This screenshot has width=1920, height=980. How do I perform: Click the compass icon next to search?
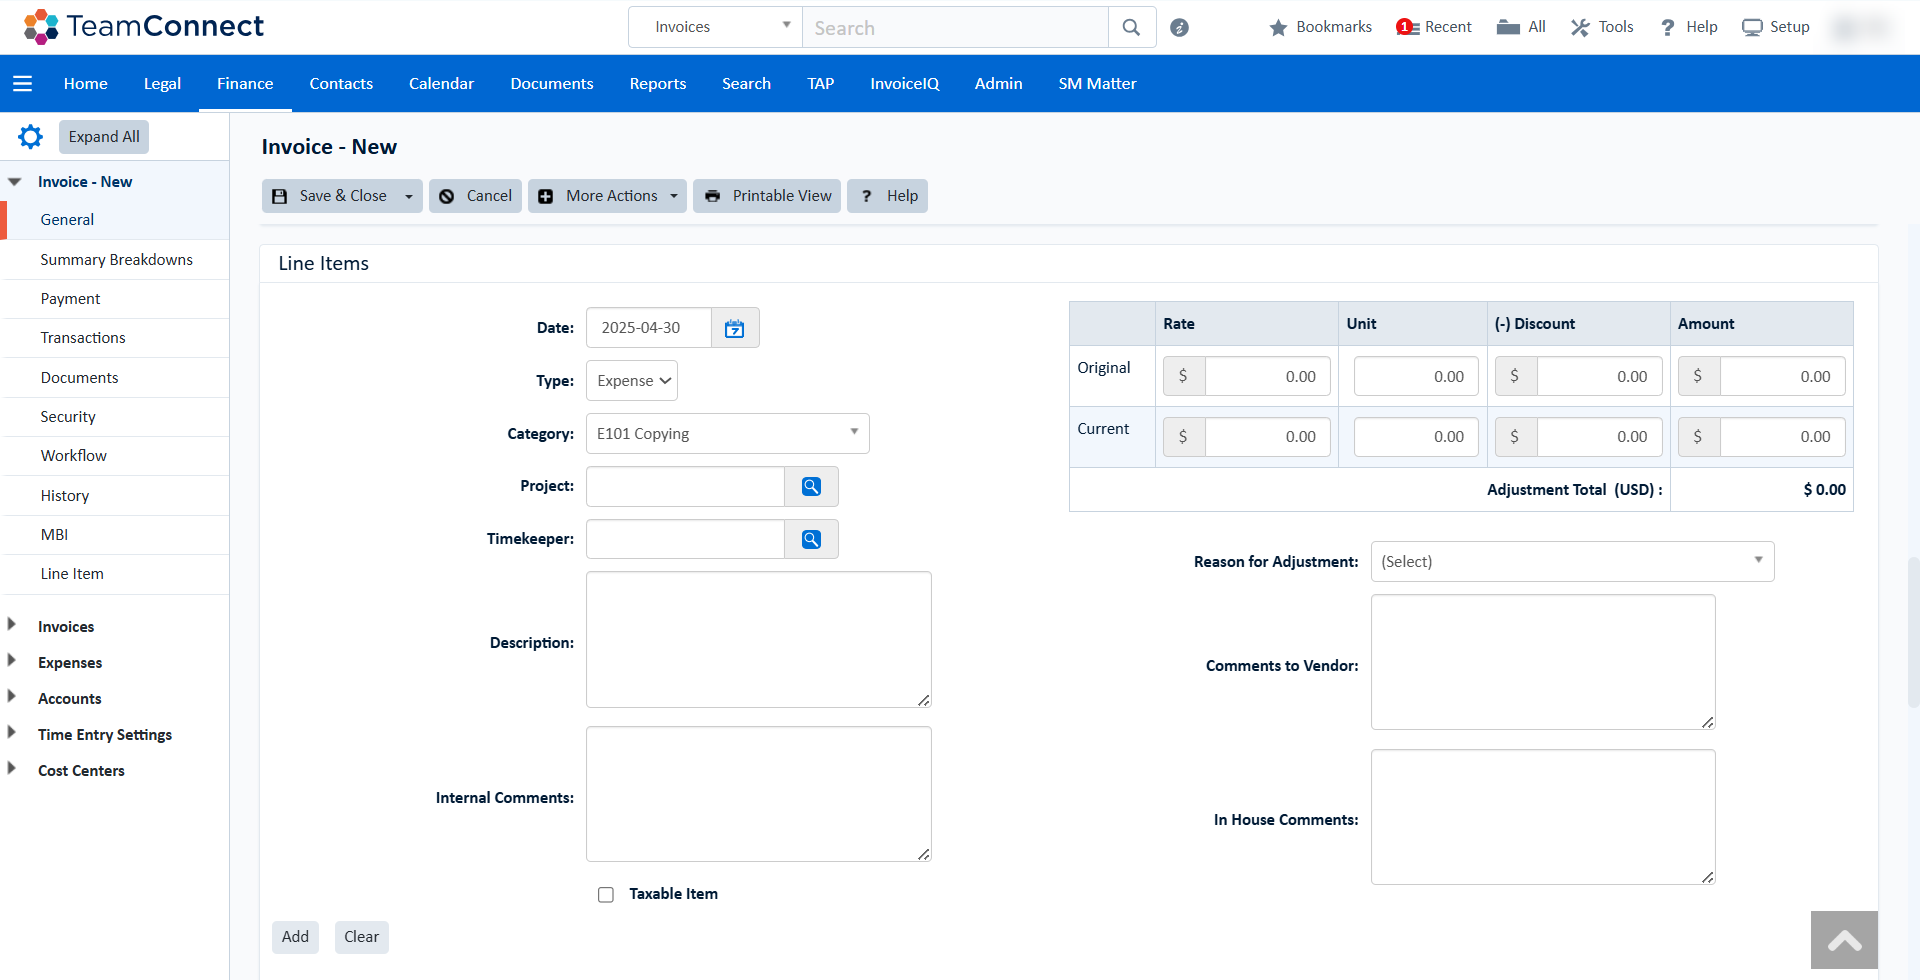[1180, 27]
